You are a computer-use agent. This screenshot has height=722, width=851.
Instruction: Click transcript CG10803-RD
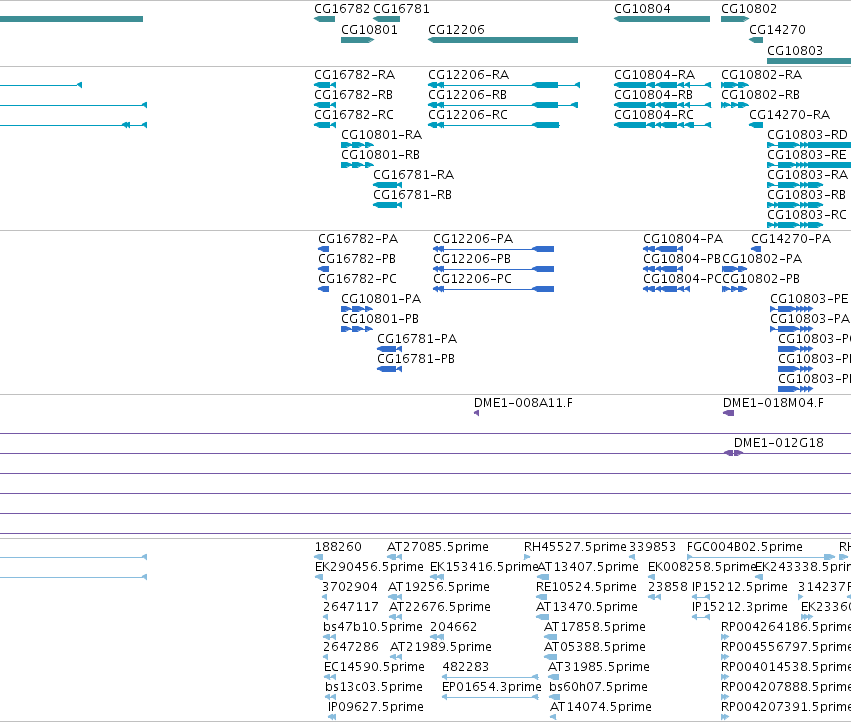(x=807, y=135)
